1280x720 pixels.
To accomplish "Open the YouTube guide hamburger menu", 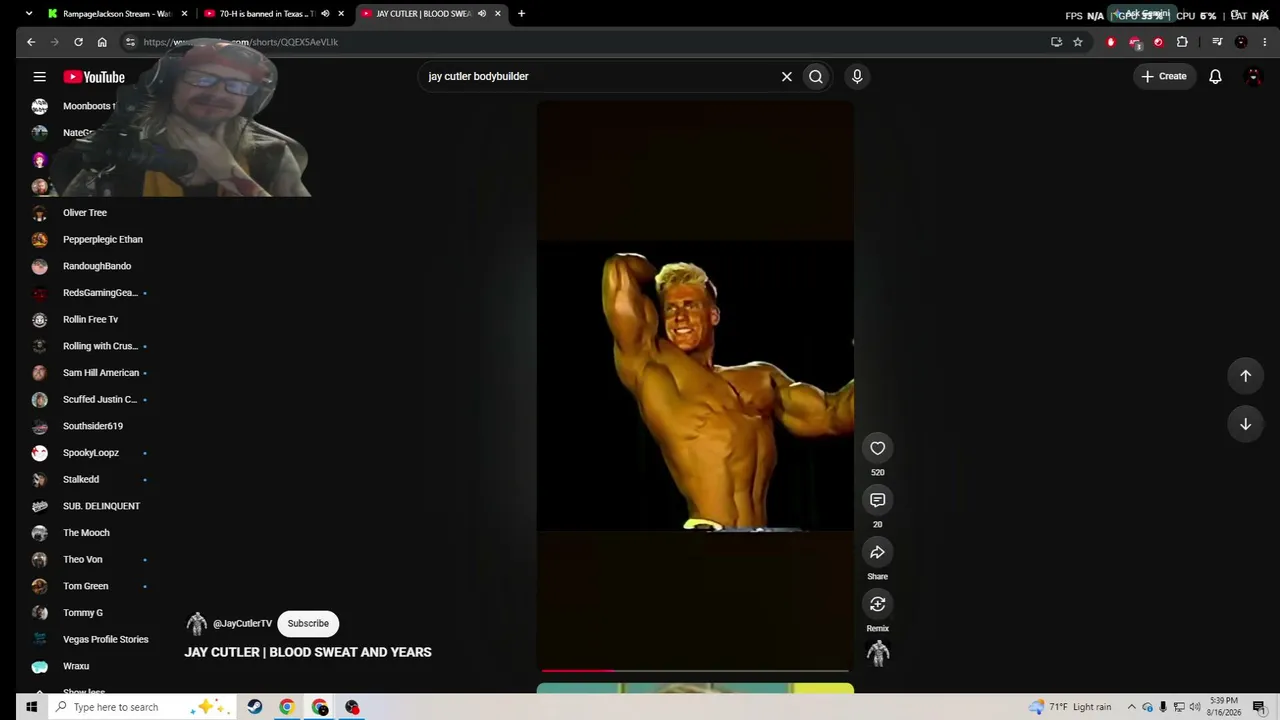I will pos(39,76).
